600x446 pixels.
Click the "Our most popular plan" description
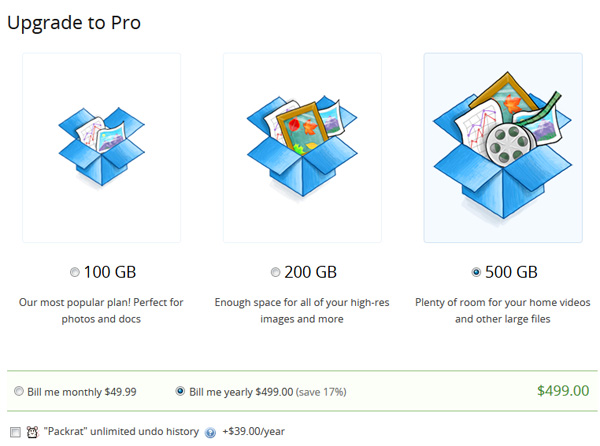tap(100, 310)
